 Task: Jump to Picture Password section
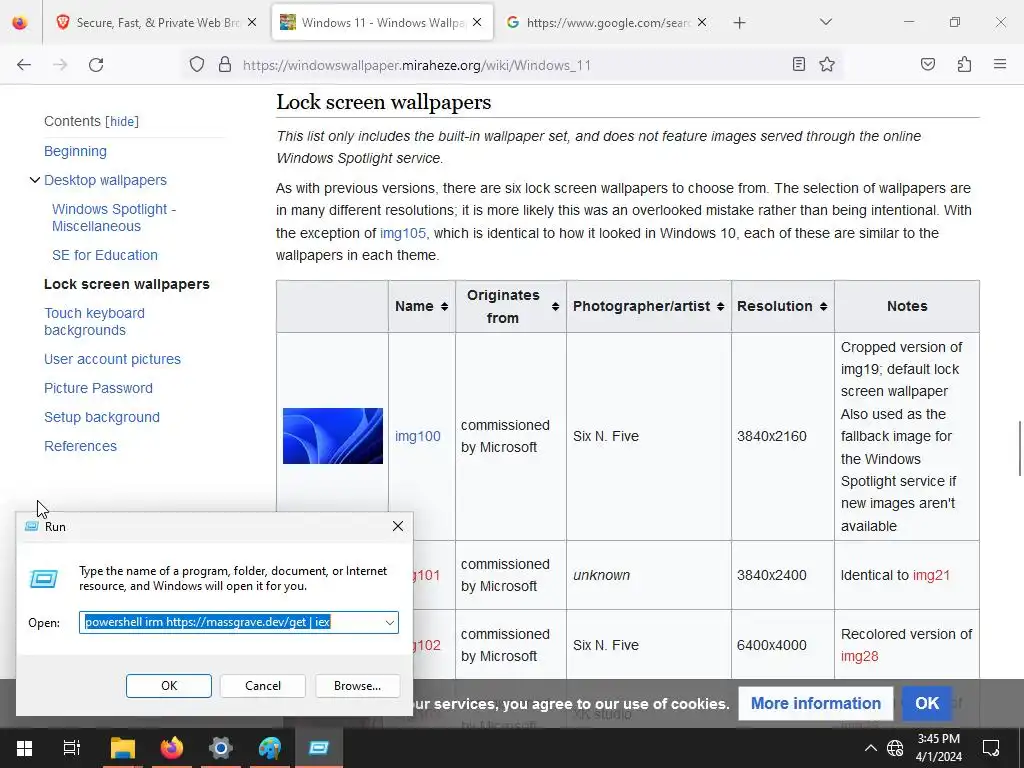click(x=98, y=388)
